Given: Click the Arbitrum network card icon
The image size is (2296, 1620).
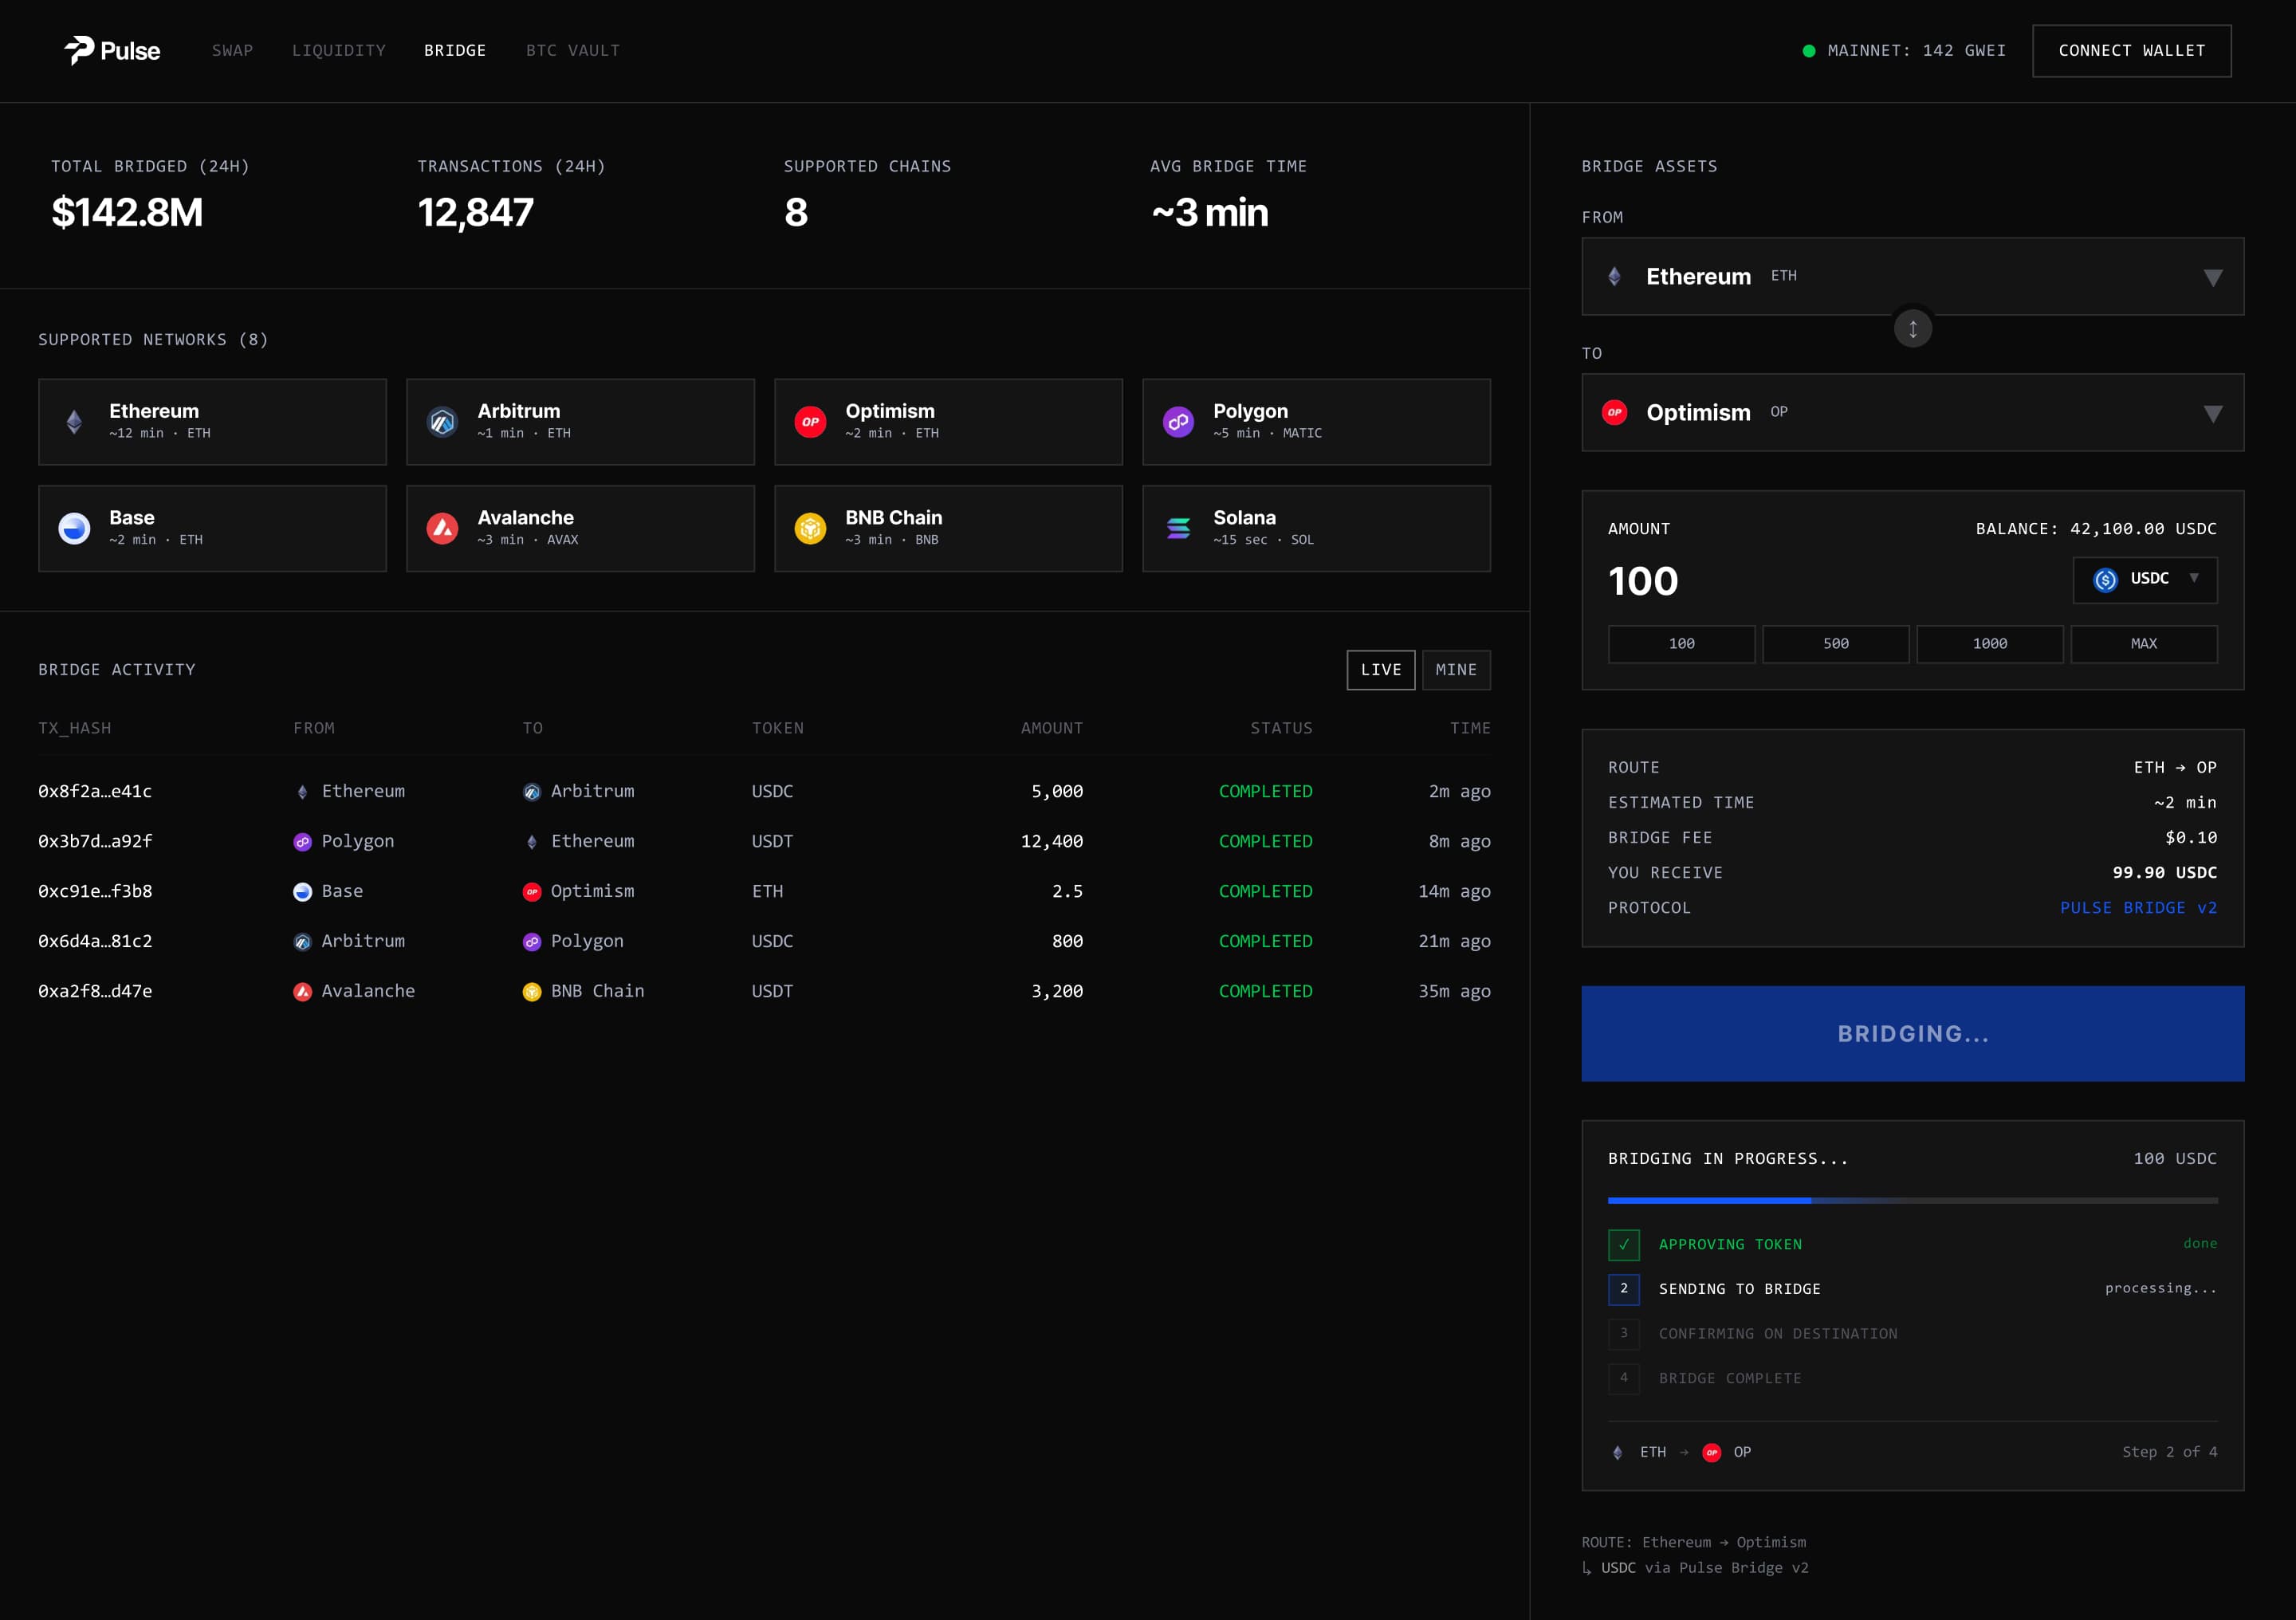Looking at the screenshot, I should 442,422.
